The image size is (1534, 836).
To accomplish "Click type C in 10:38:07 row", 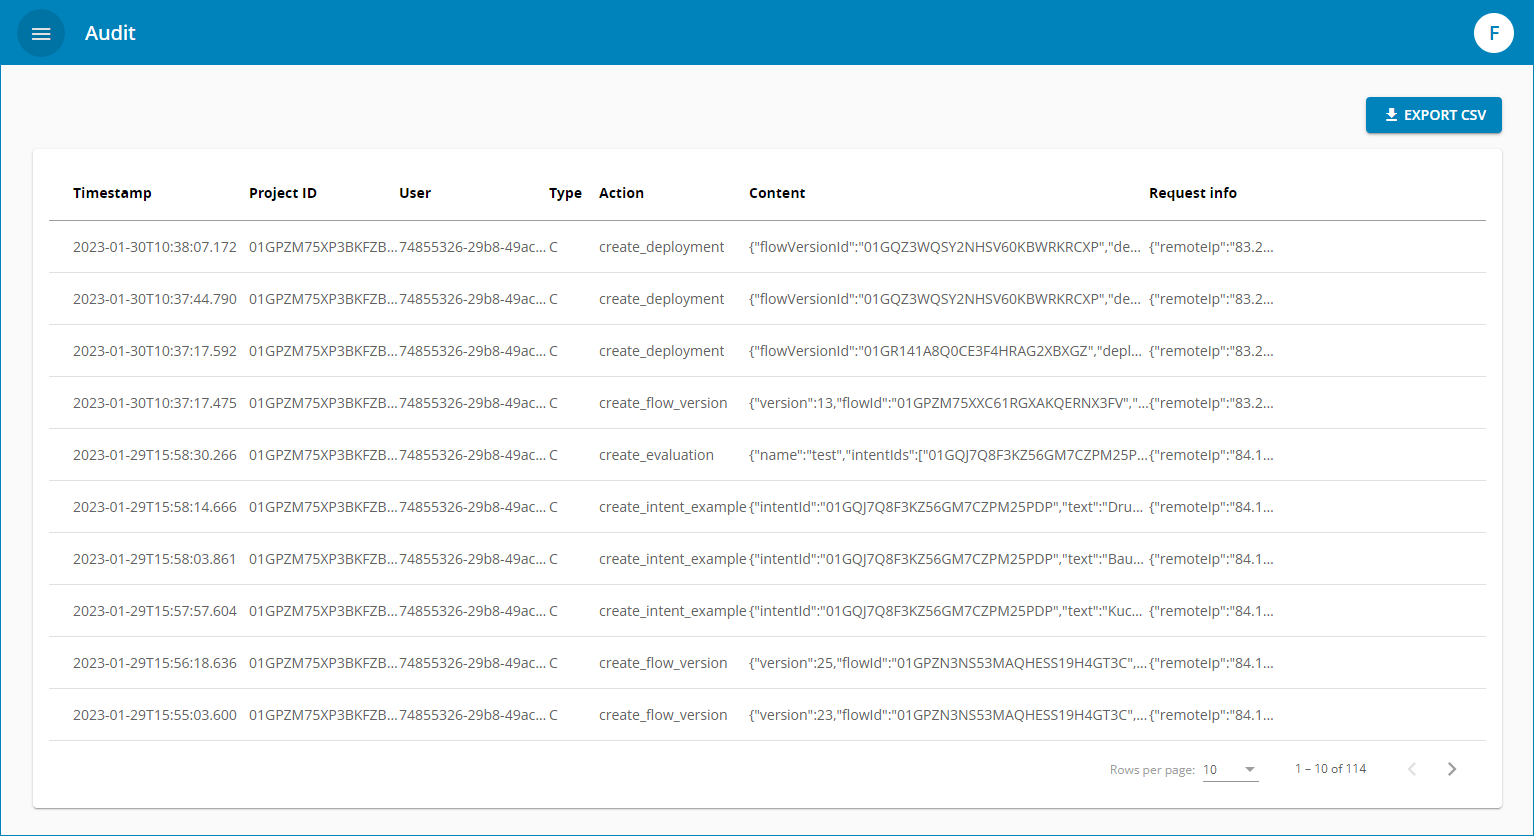I will (553, 247).
